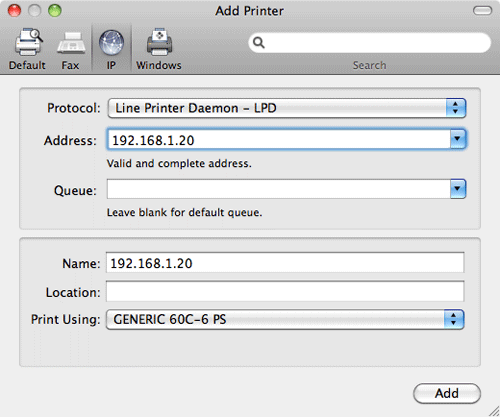Click the Default label in toolbar
Viewport: 500px width, 417px height.
click(x=27, y=65)
